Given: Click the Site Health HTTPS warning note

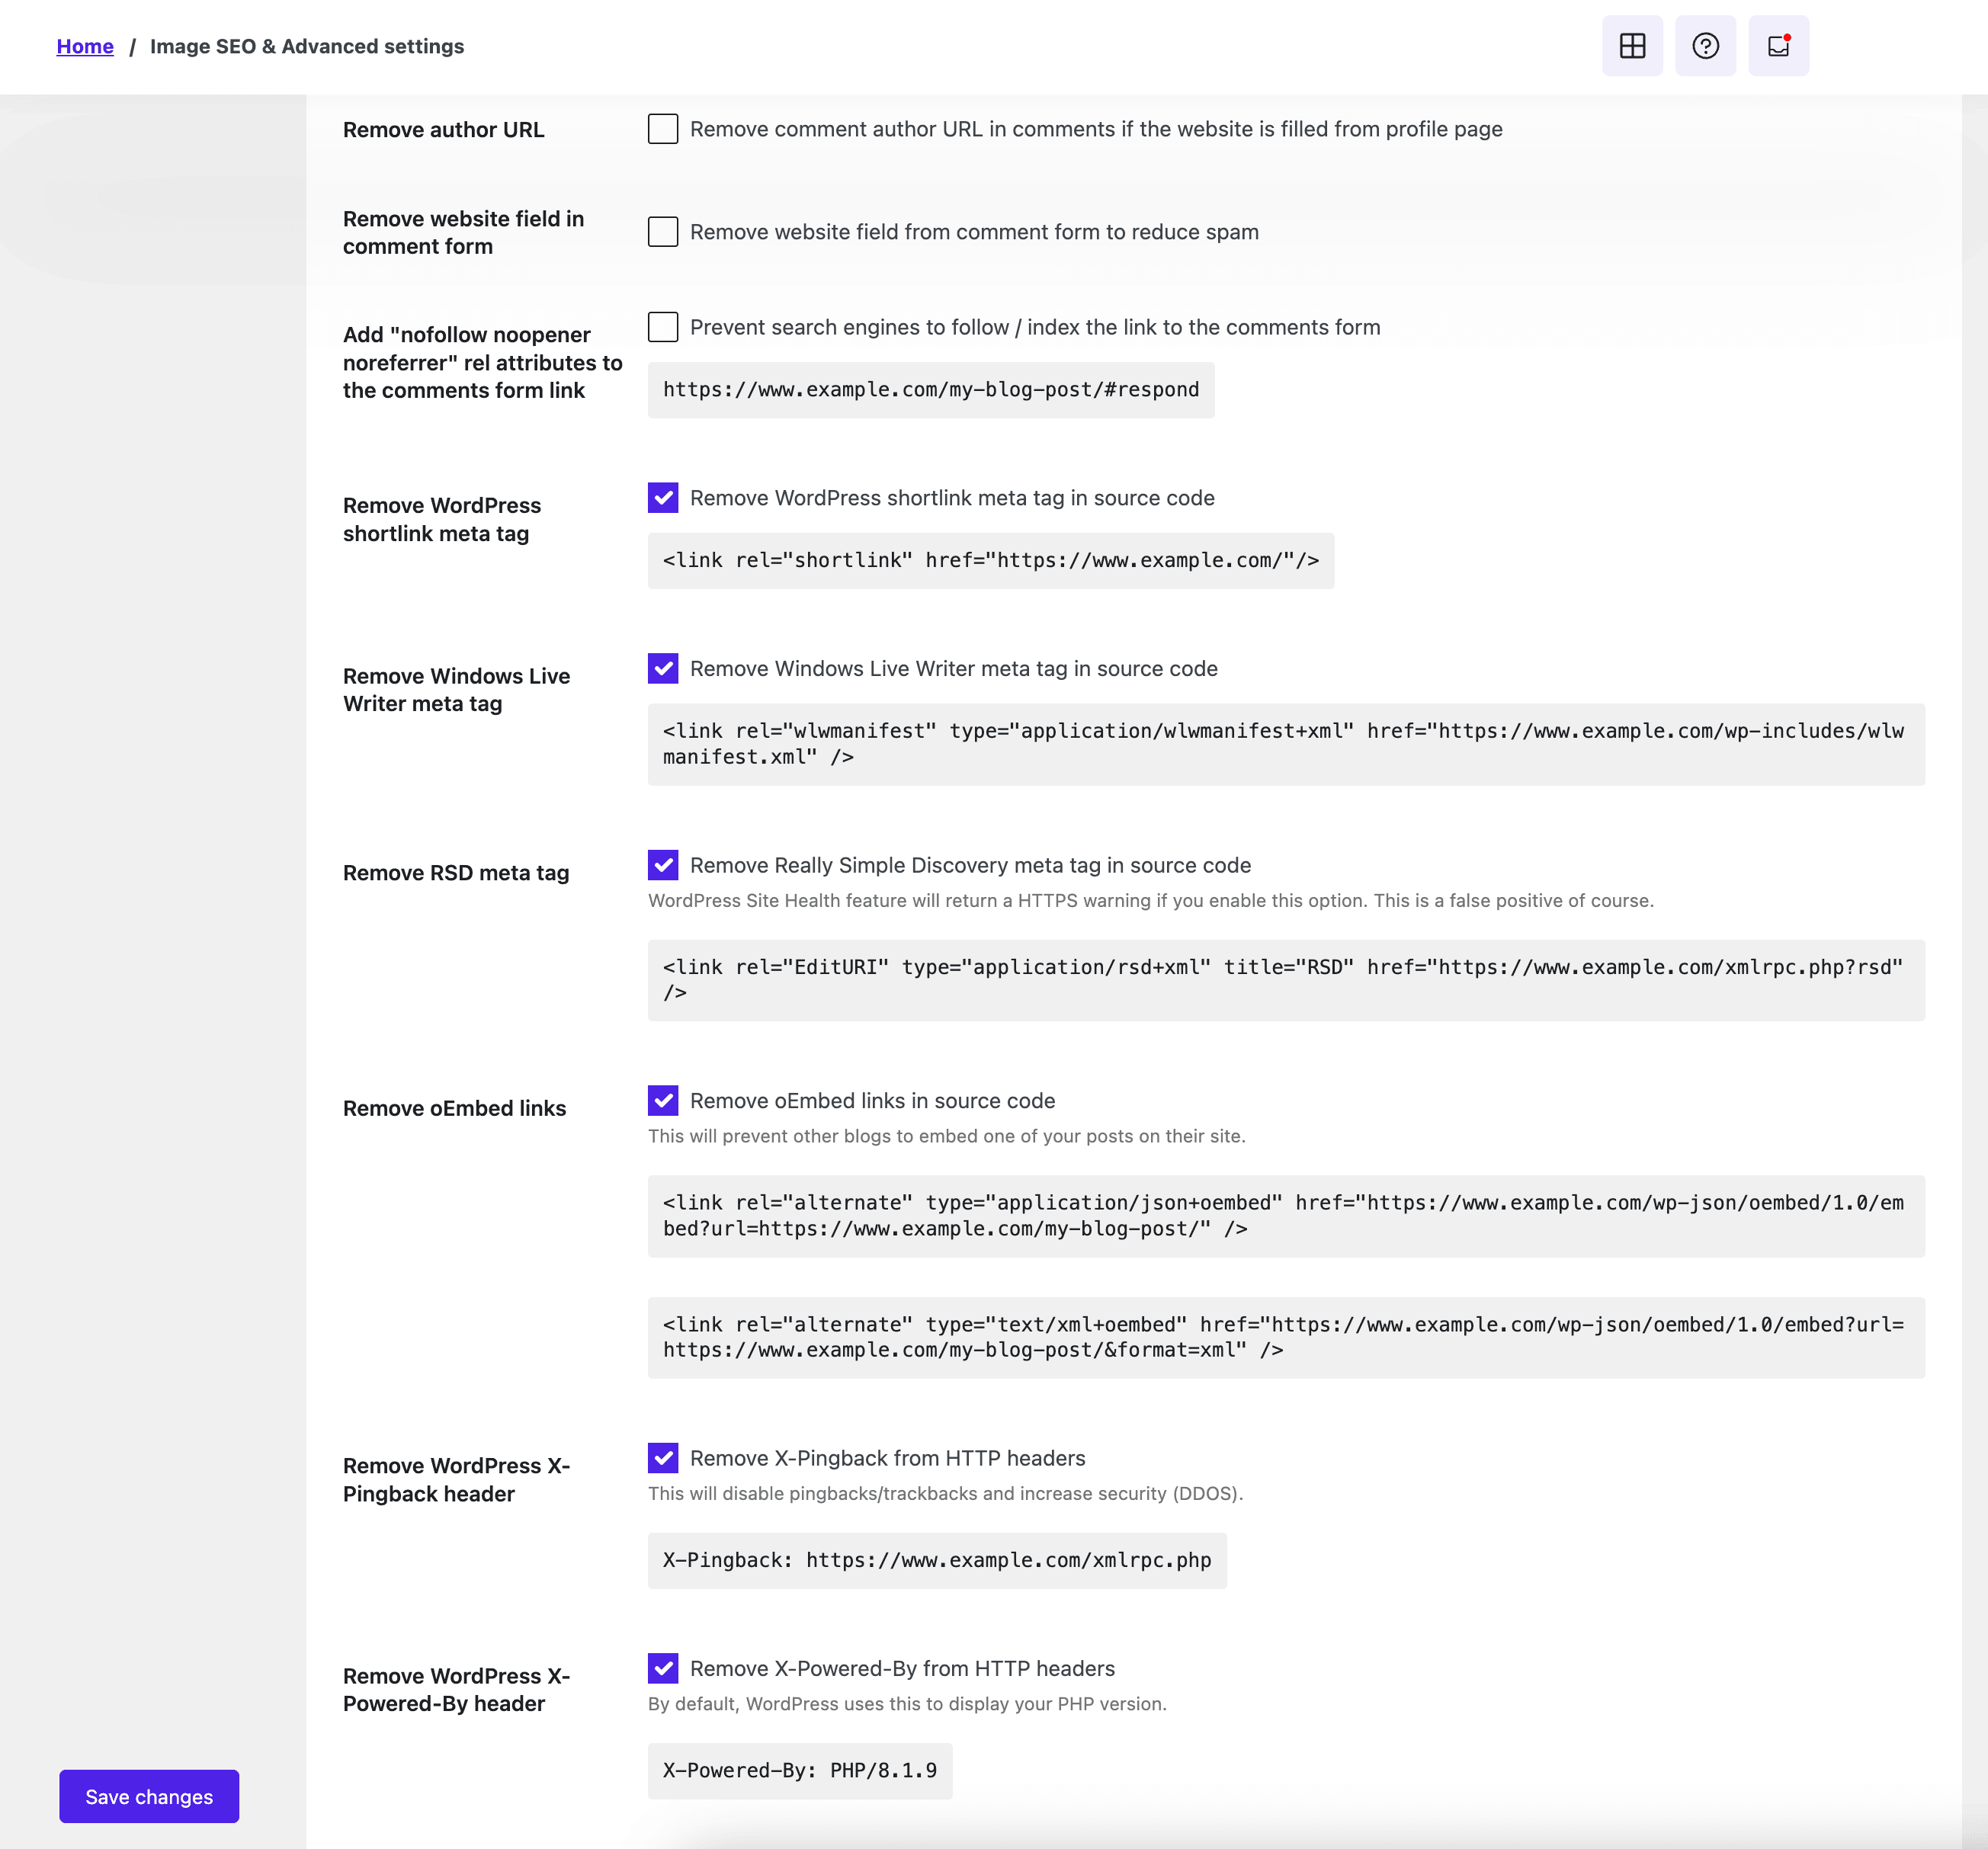Looking at the screenshot, I should 1151,901.
